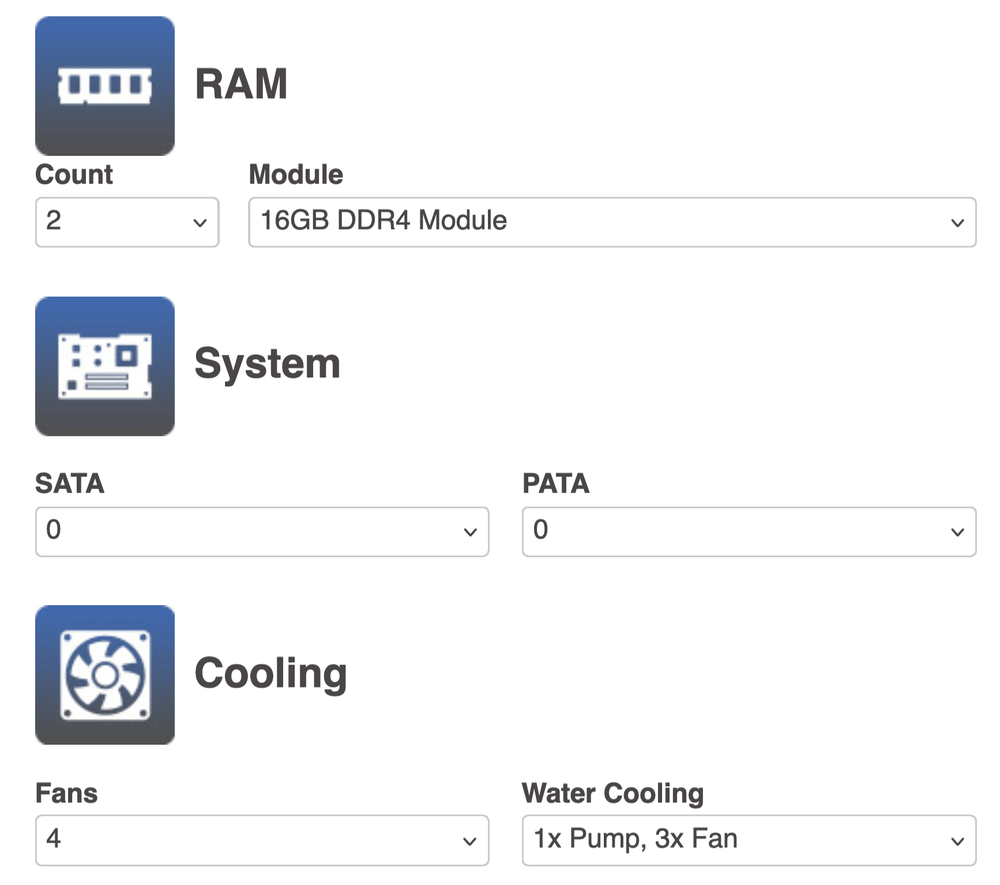Image resolution: width=1000 pixels, height=885 pixels.
Task: Click the RAM section heading
Action: [x=241, y=85]
